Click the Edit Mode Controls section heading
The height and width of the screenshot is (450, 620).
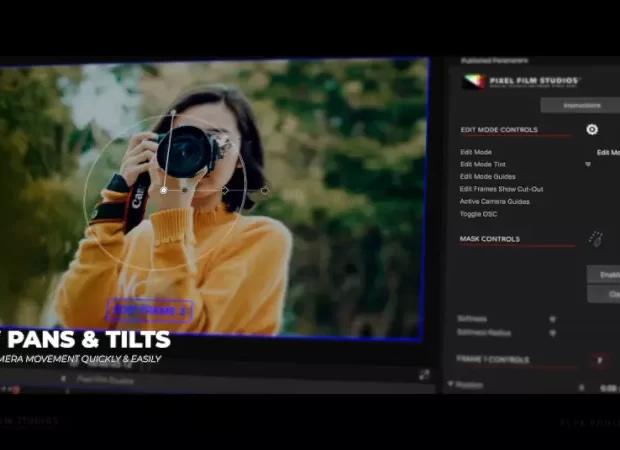pos(499,130)
